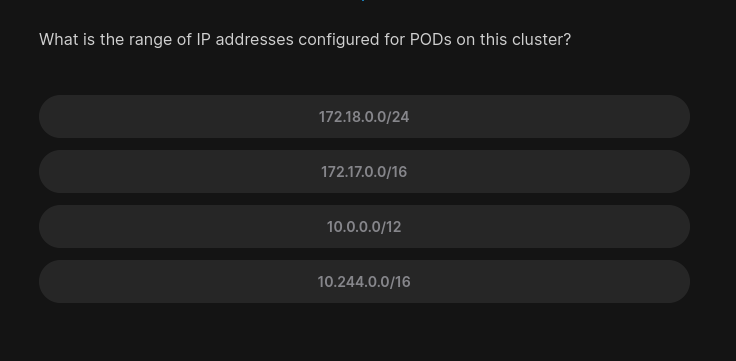Choose answer 172.17.0.0/16
Image resolution: width=736 pixels, height=361 pixels.
(x=364, y=171)
